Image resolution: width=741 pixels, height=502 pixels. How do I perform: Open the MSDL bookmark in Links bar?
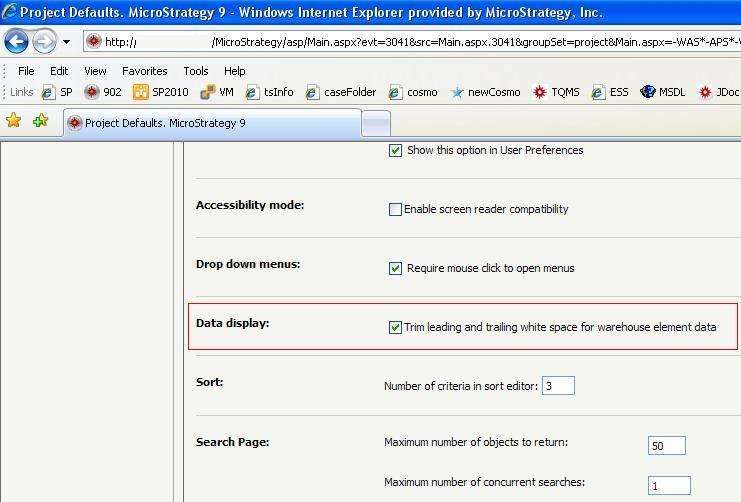pos(662,92)
